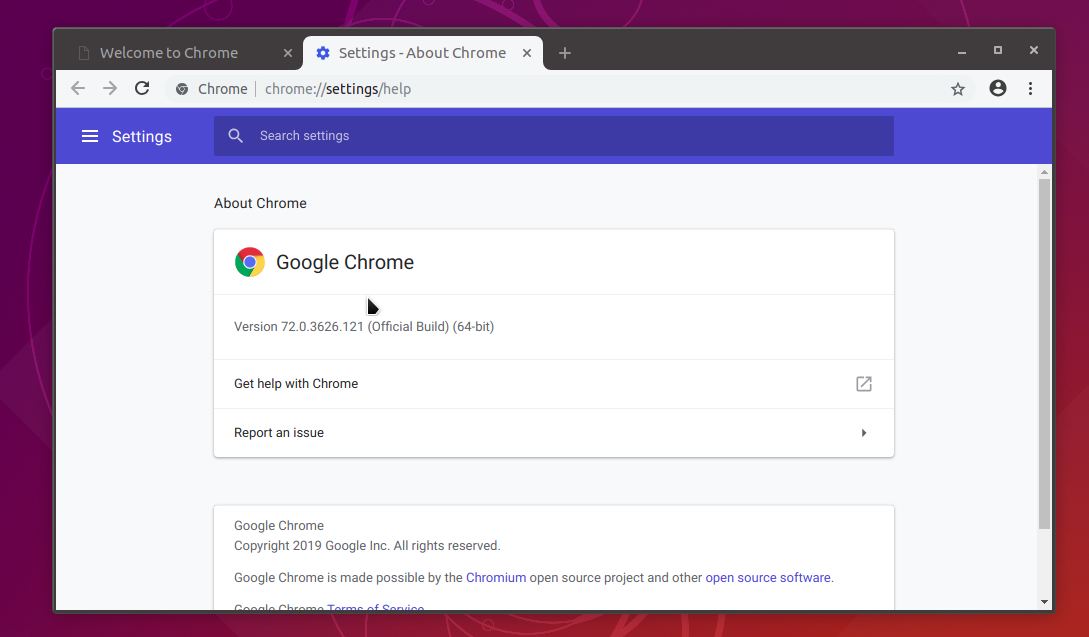Screen dimensions: 1089x637
Task: Expand the Report an issue arrow
Action: pos(864,433)
